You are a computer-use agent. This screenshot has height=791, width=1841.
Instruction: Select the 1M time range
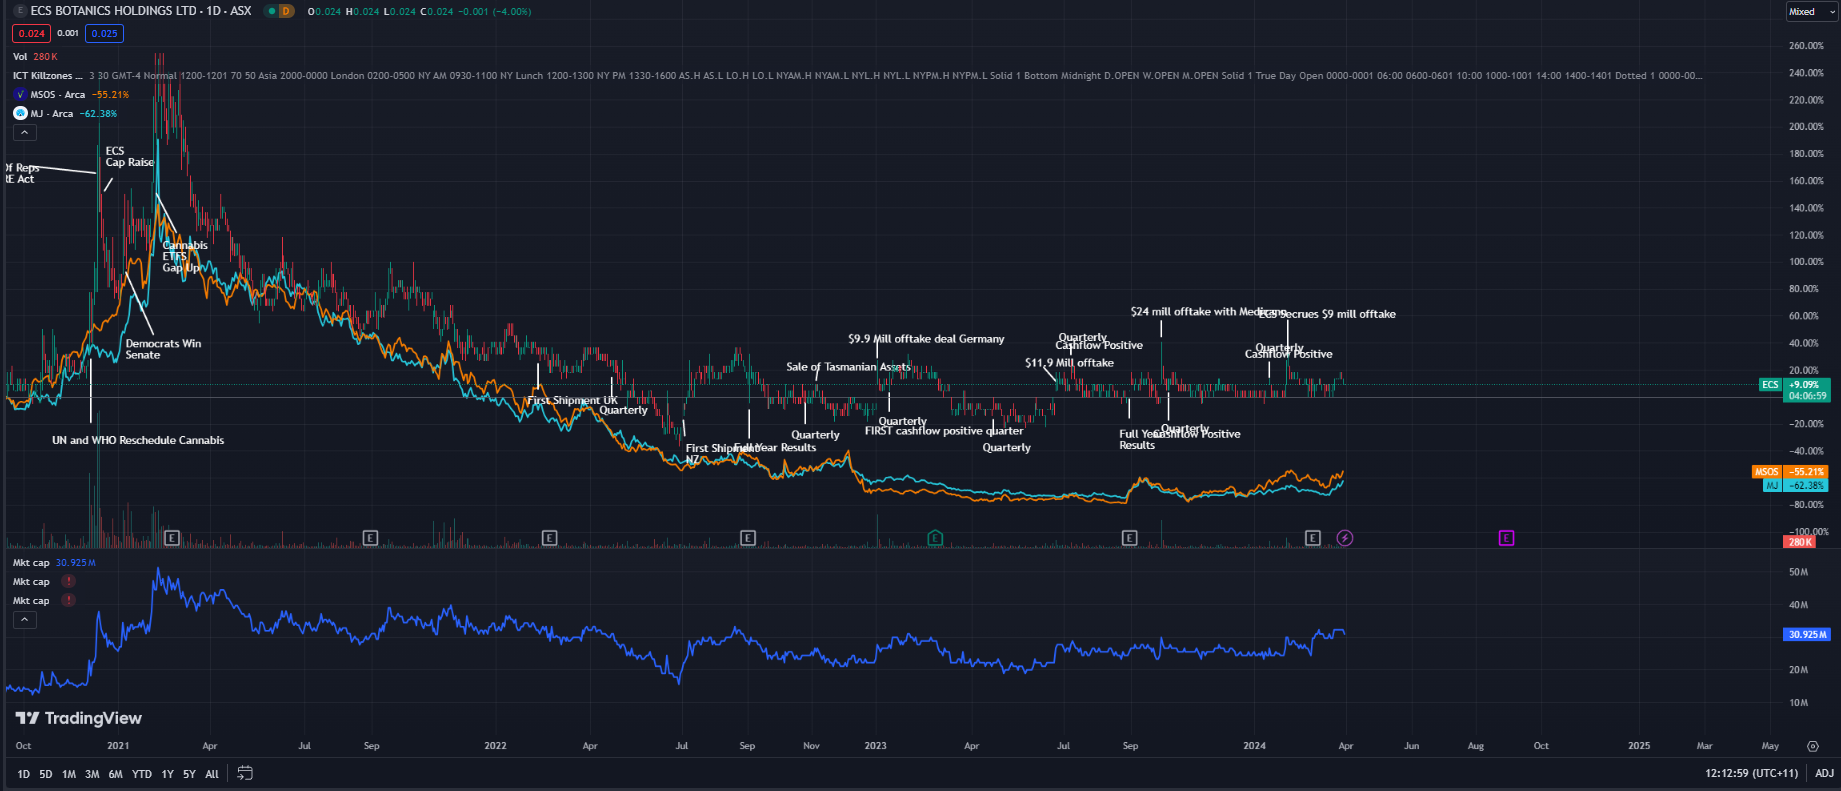click(69, 774)
